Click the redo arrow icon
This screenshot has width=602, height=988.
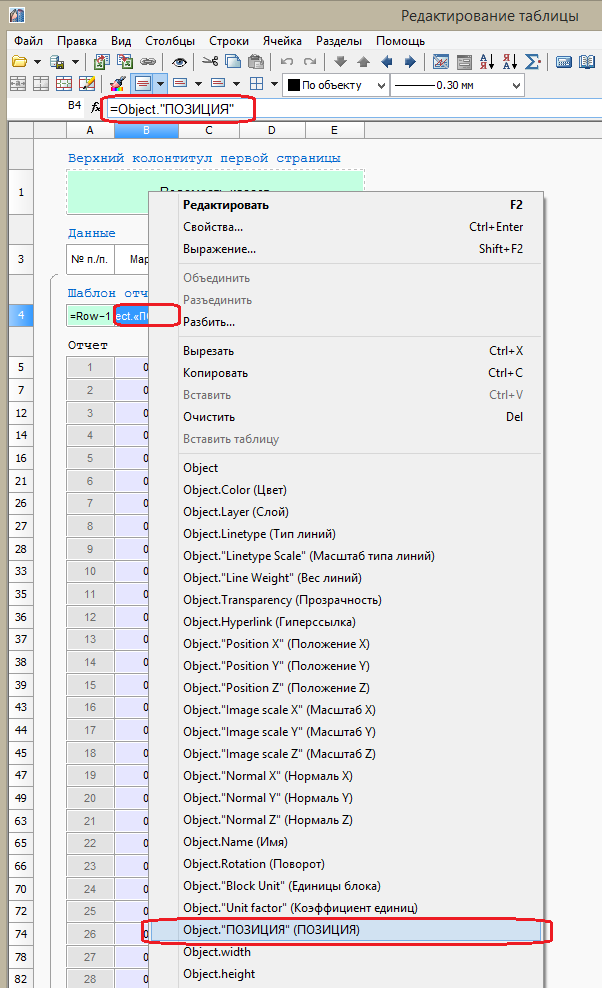(x=310, y=62)
